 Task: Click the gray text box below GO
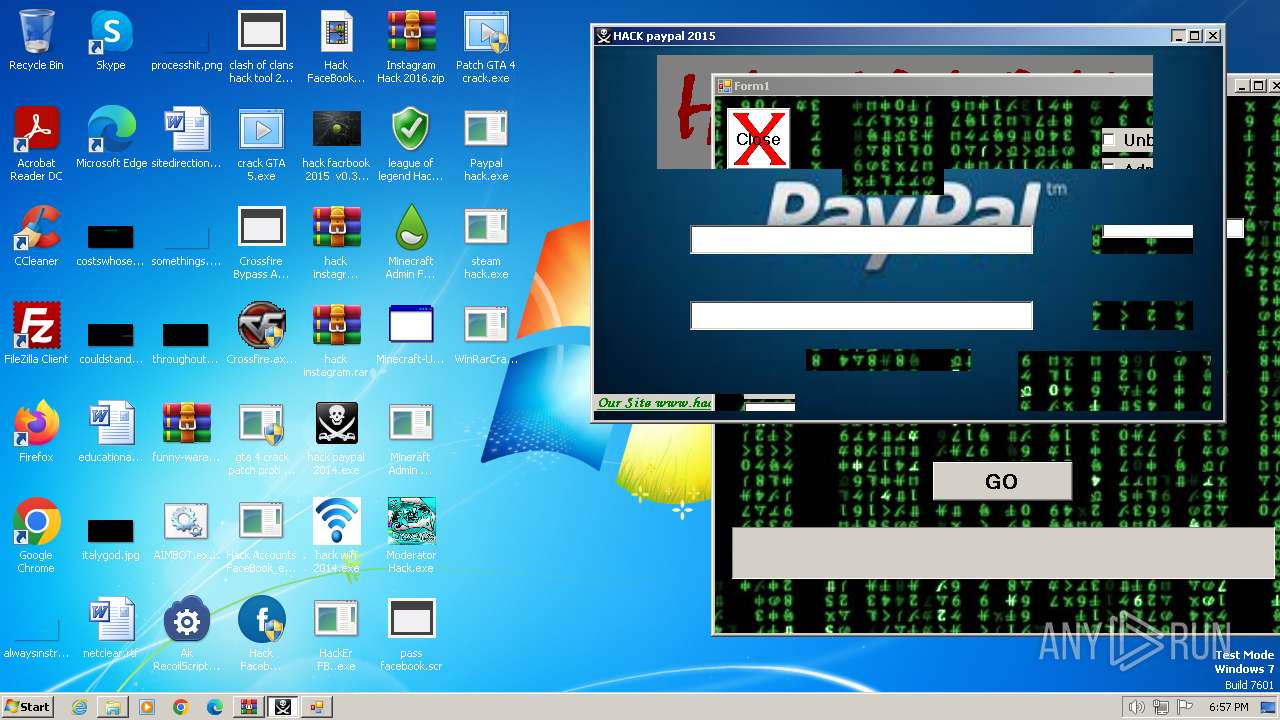[1003, 553]
